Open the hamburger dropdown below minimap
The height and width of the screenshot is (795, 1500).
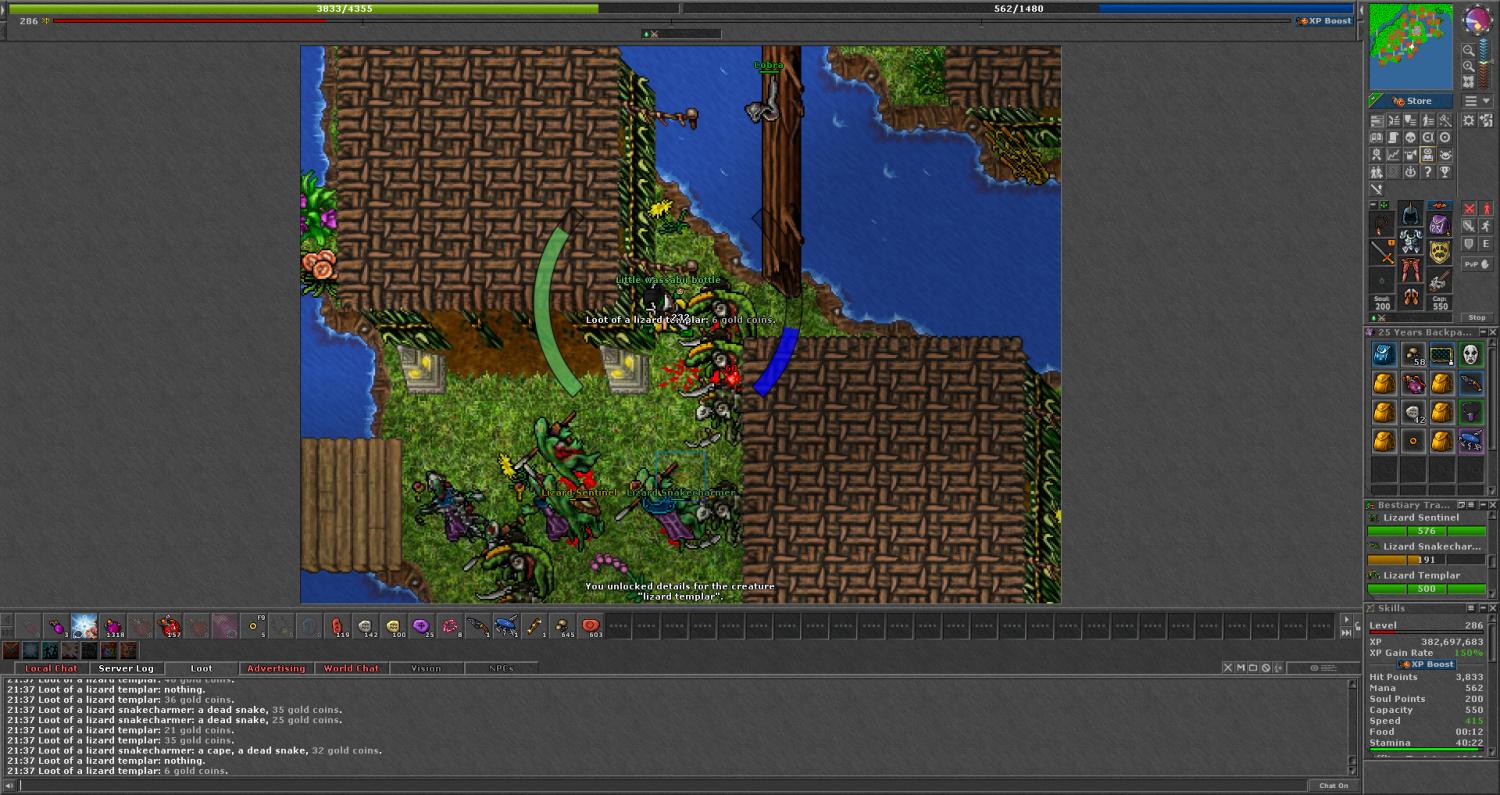click(x=1477, y=101)
